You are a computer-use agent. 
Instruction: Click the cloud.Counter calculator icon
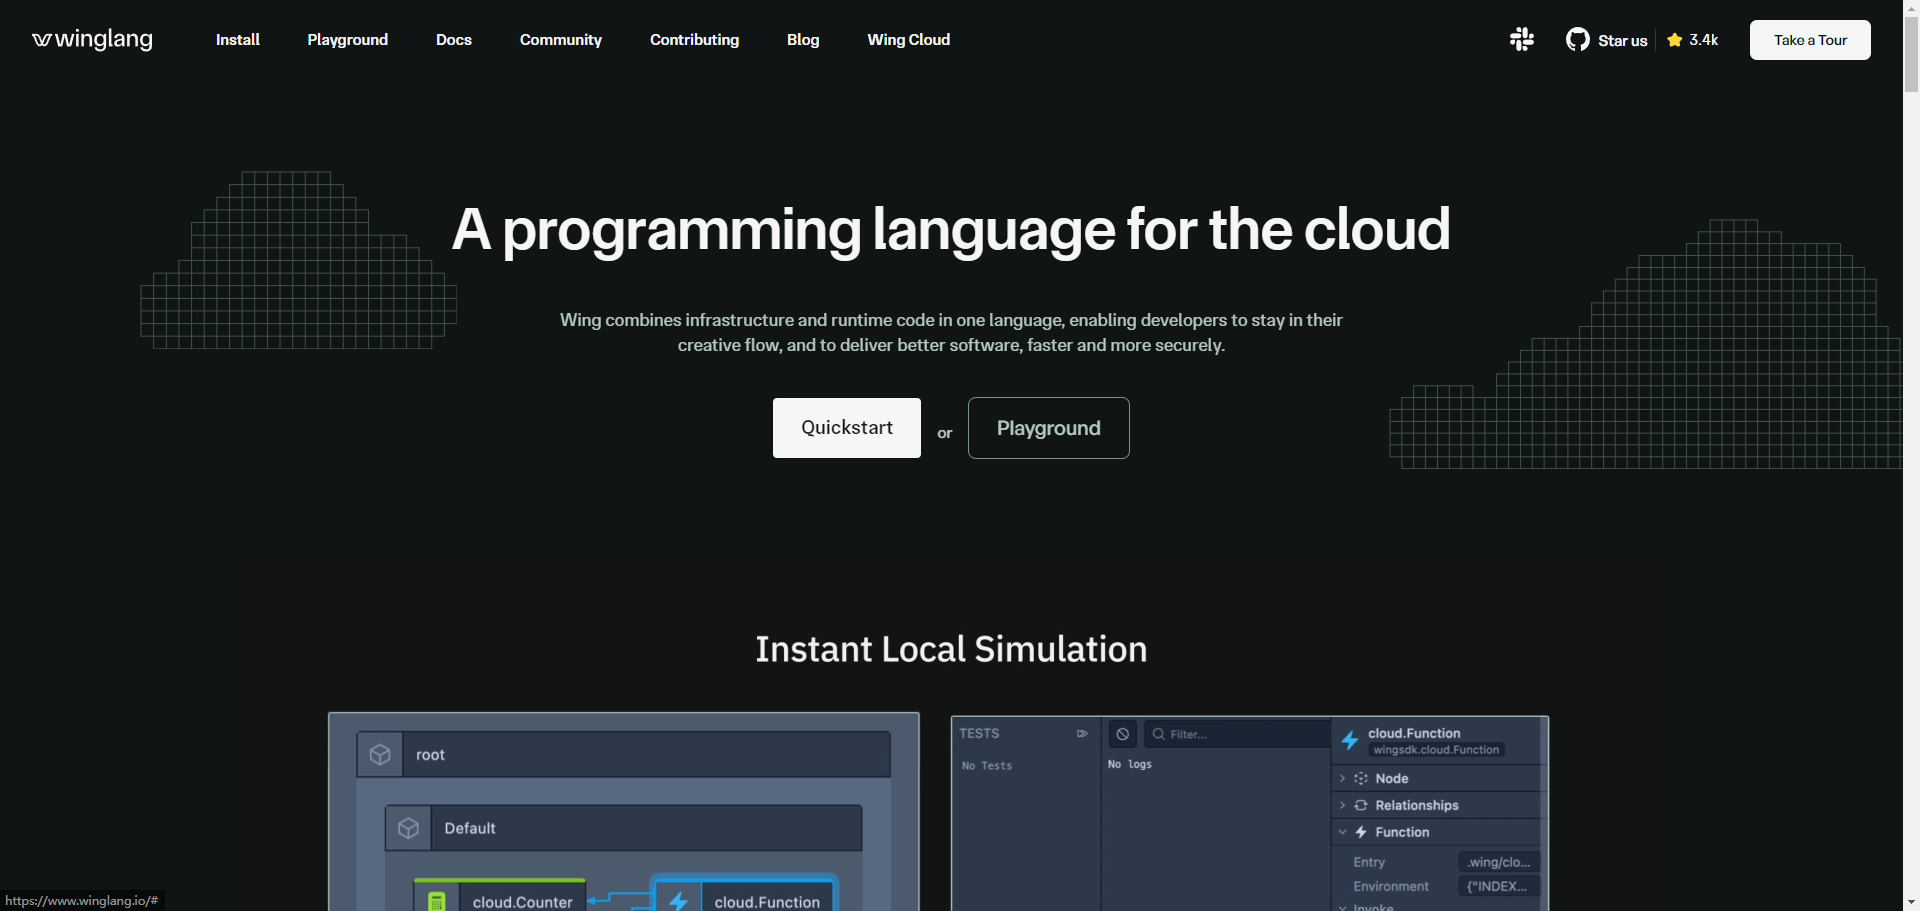tap(437, 902)
